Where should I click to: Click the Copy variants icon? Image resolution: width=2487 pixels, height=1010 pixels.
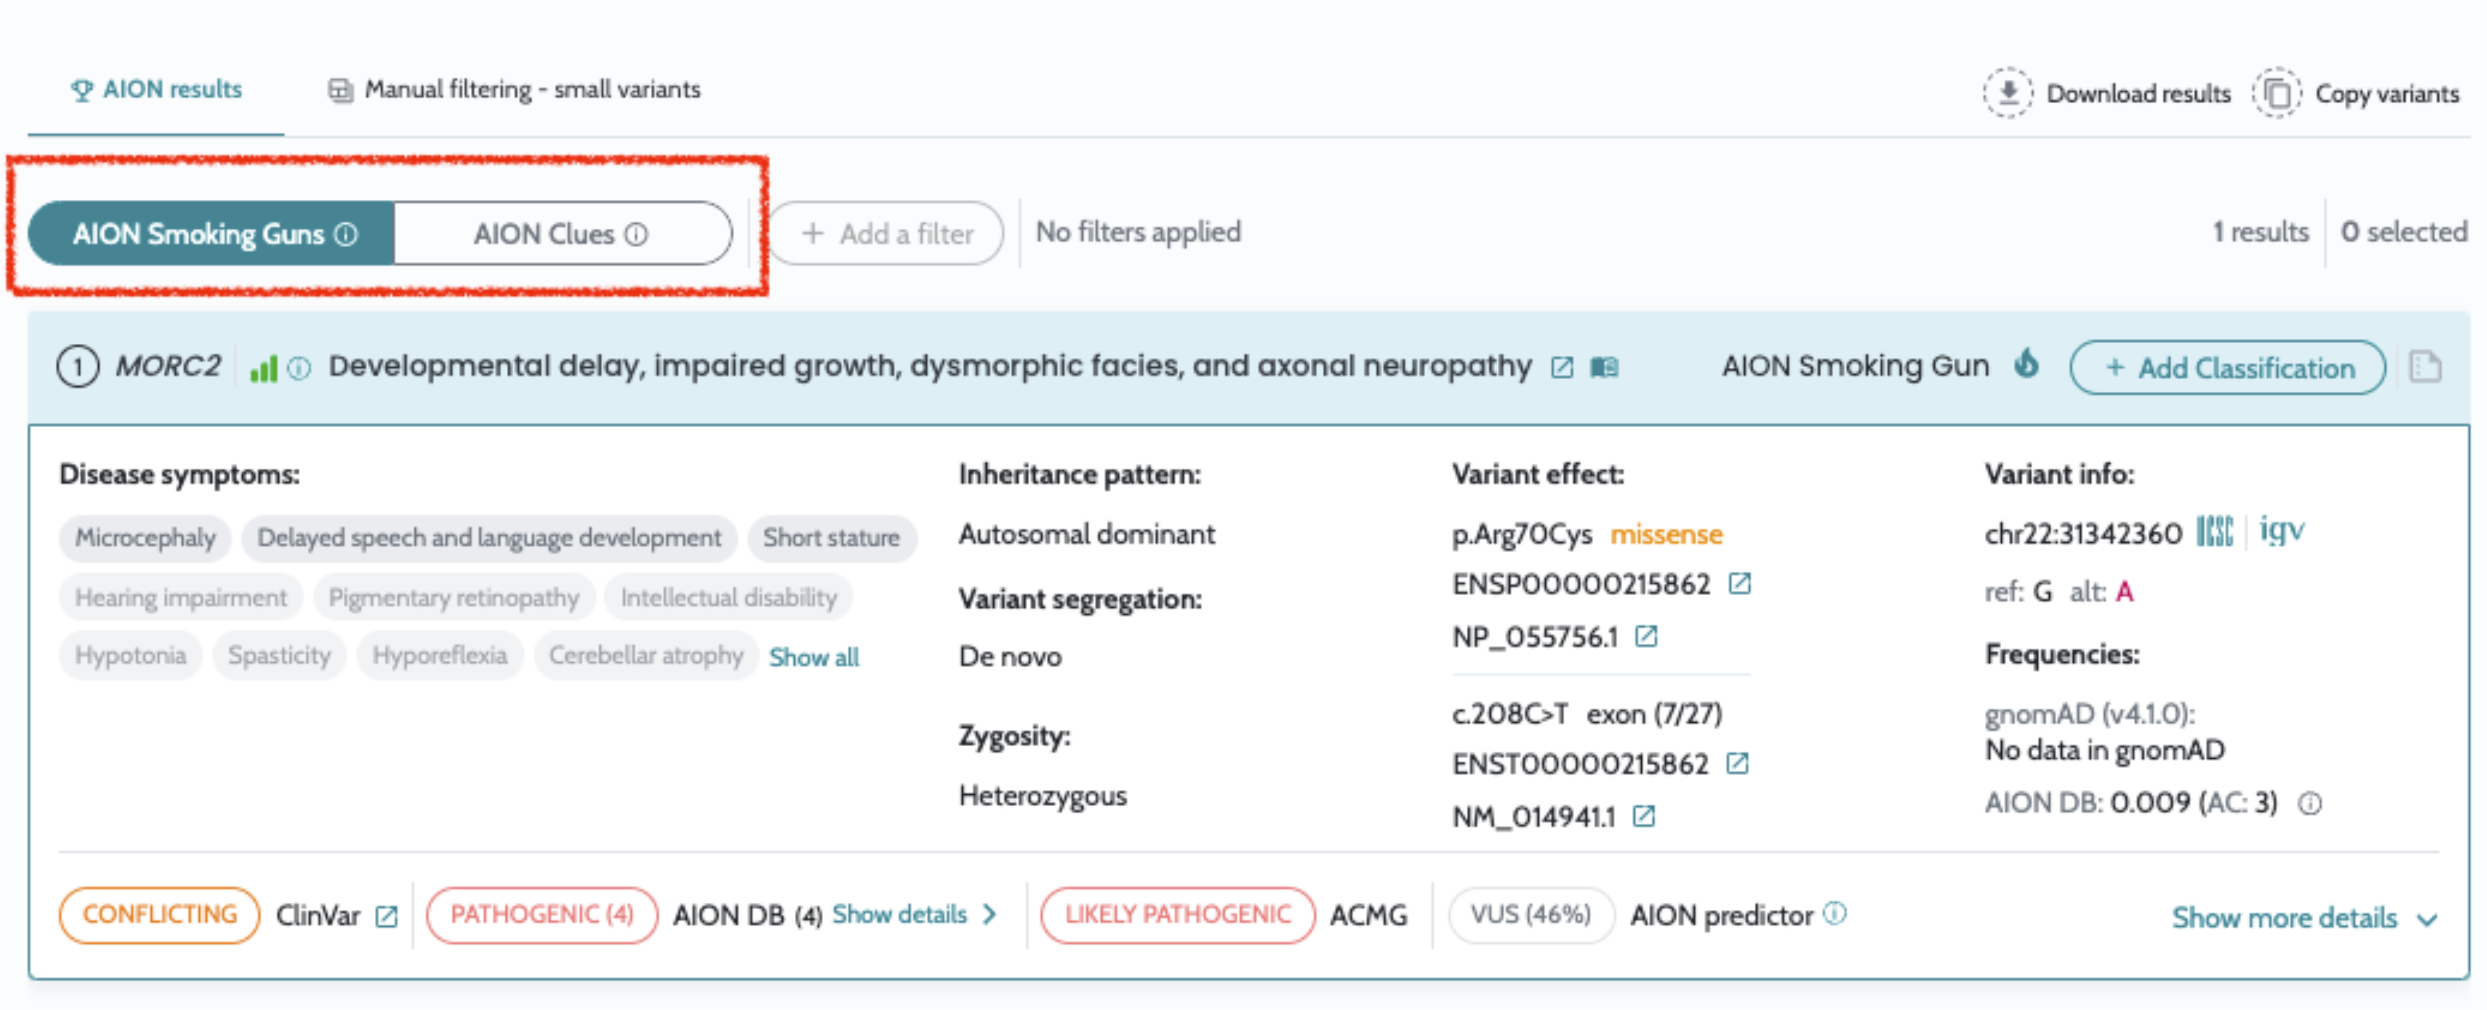(x=2276, y=93)
